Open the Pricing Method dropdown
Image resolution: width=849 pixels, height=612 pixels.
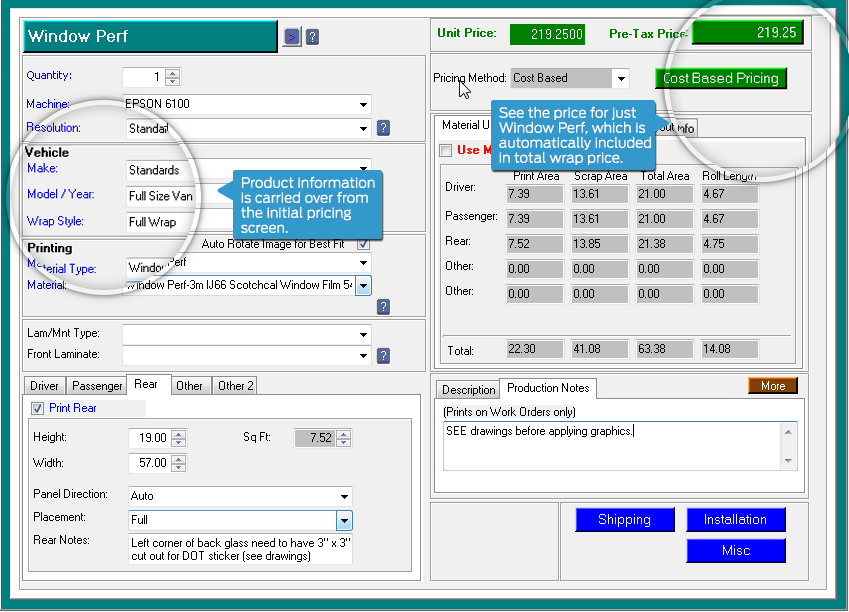tap(622, 78)
